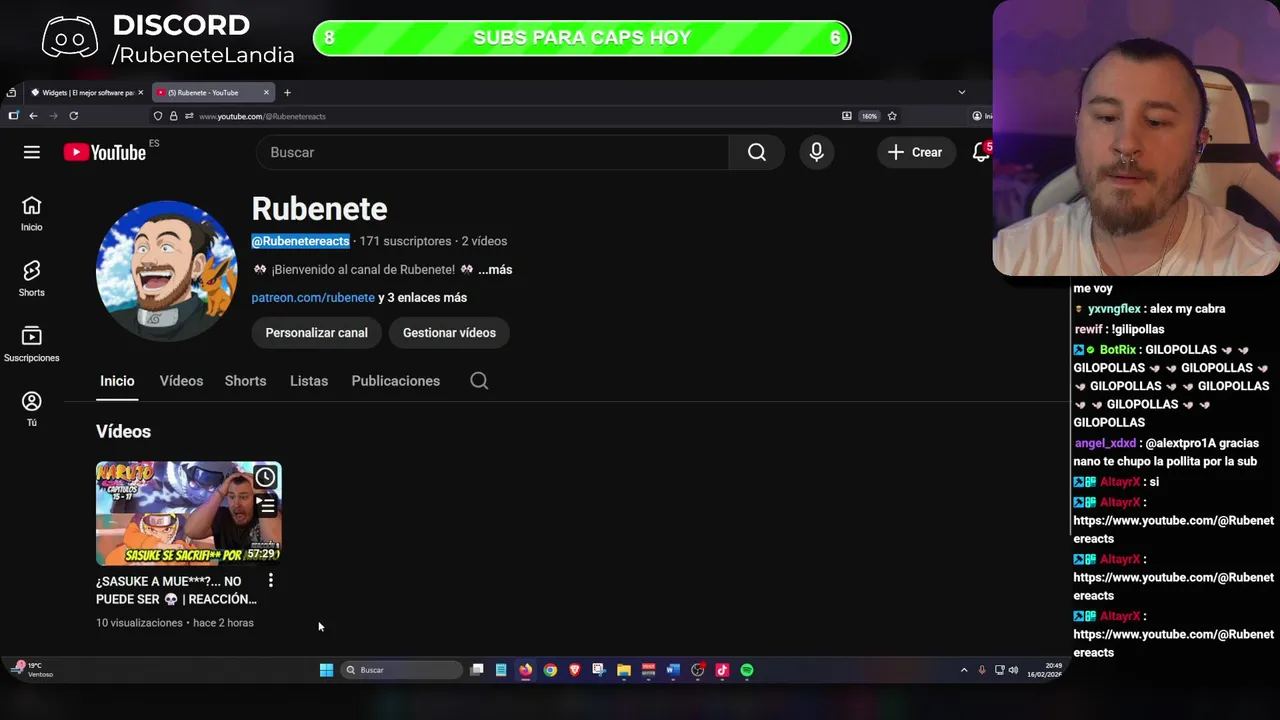Open Windows Start menu
The height and width of the screenshot is (720, 1280).
(x=326, y=670)
